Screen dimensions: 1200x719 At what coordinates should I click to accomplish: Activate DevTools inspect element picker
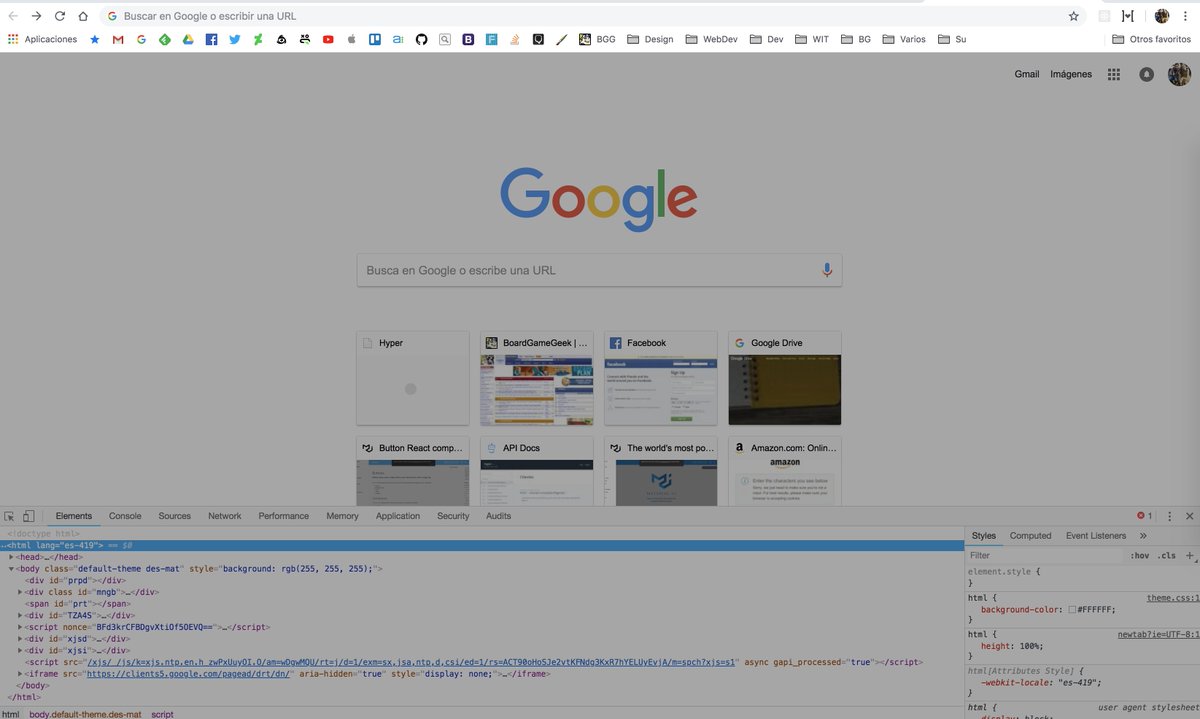[9, 516]
